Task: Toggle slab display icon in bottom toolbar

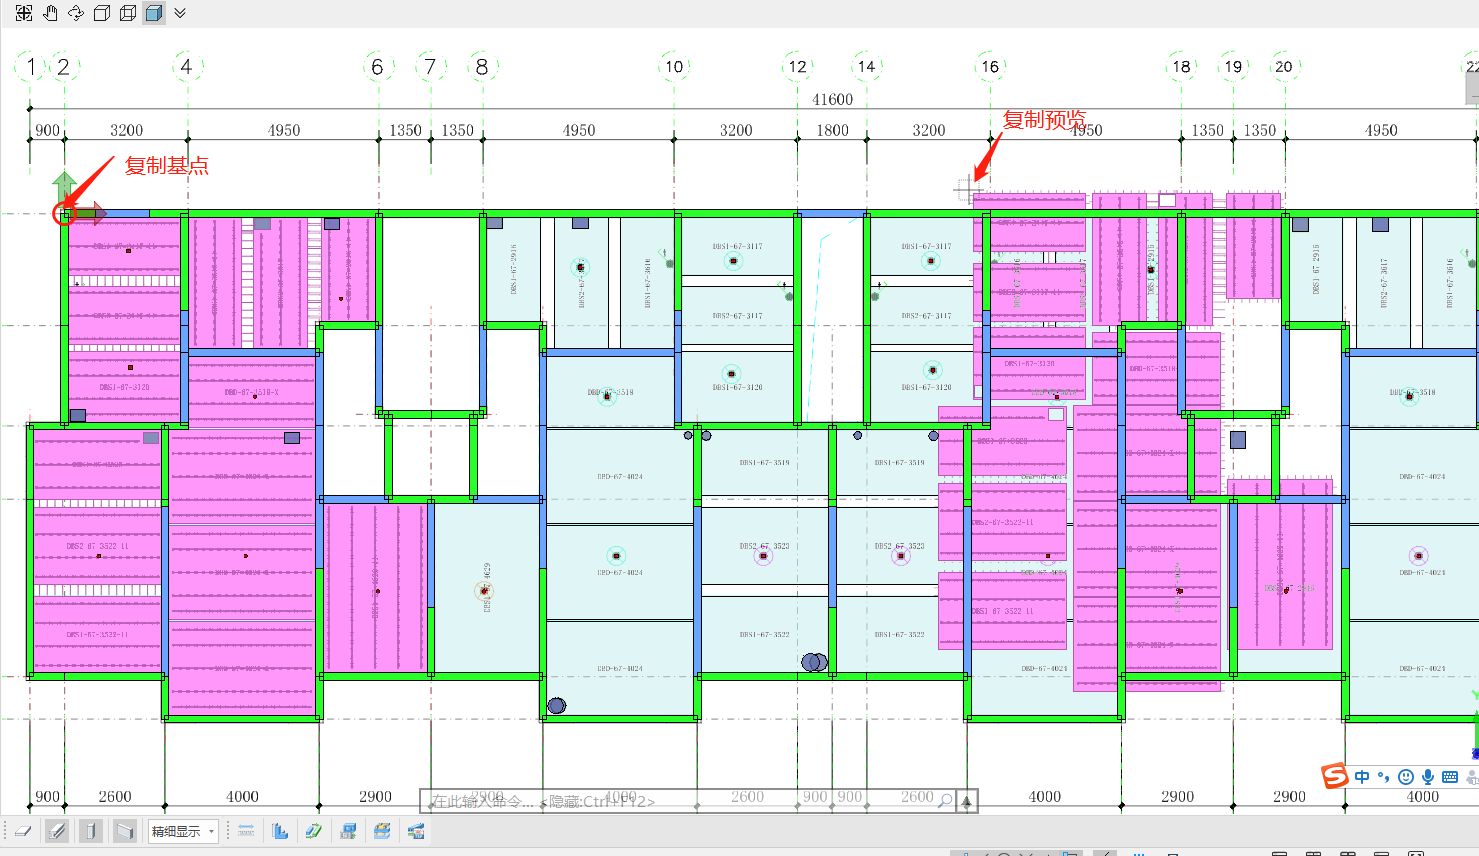Action: point(23,831)
